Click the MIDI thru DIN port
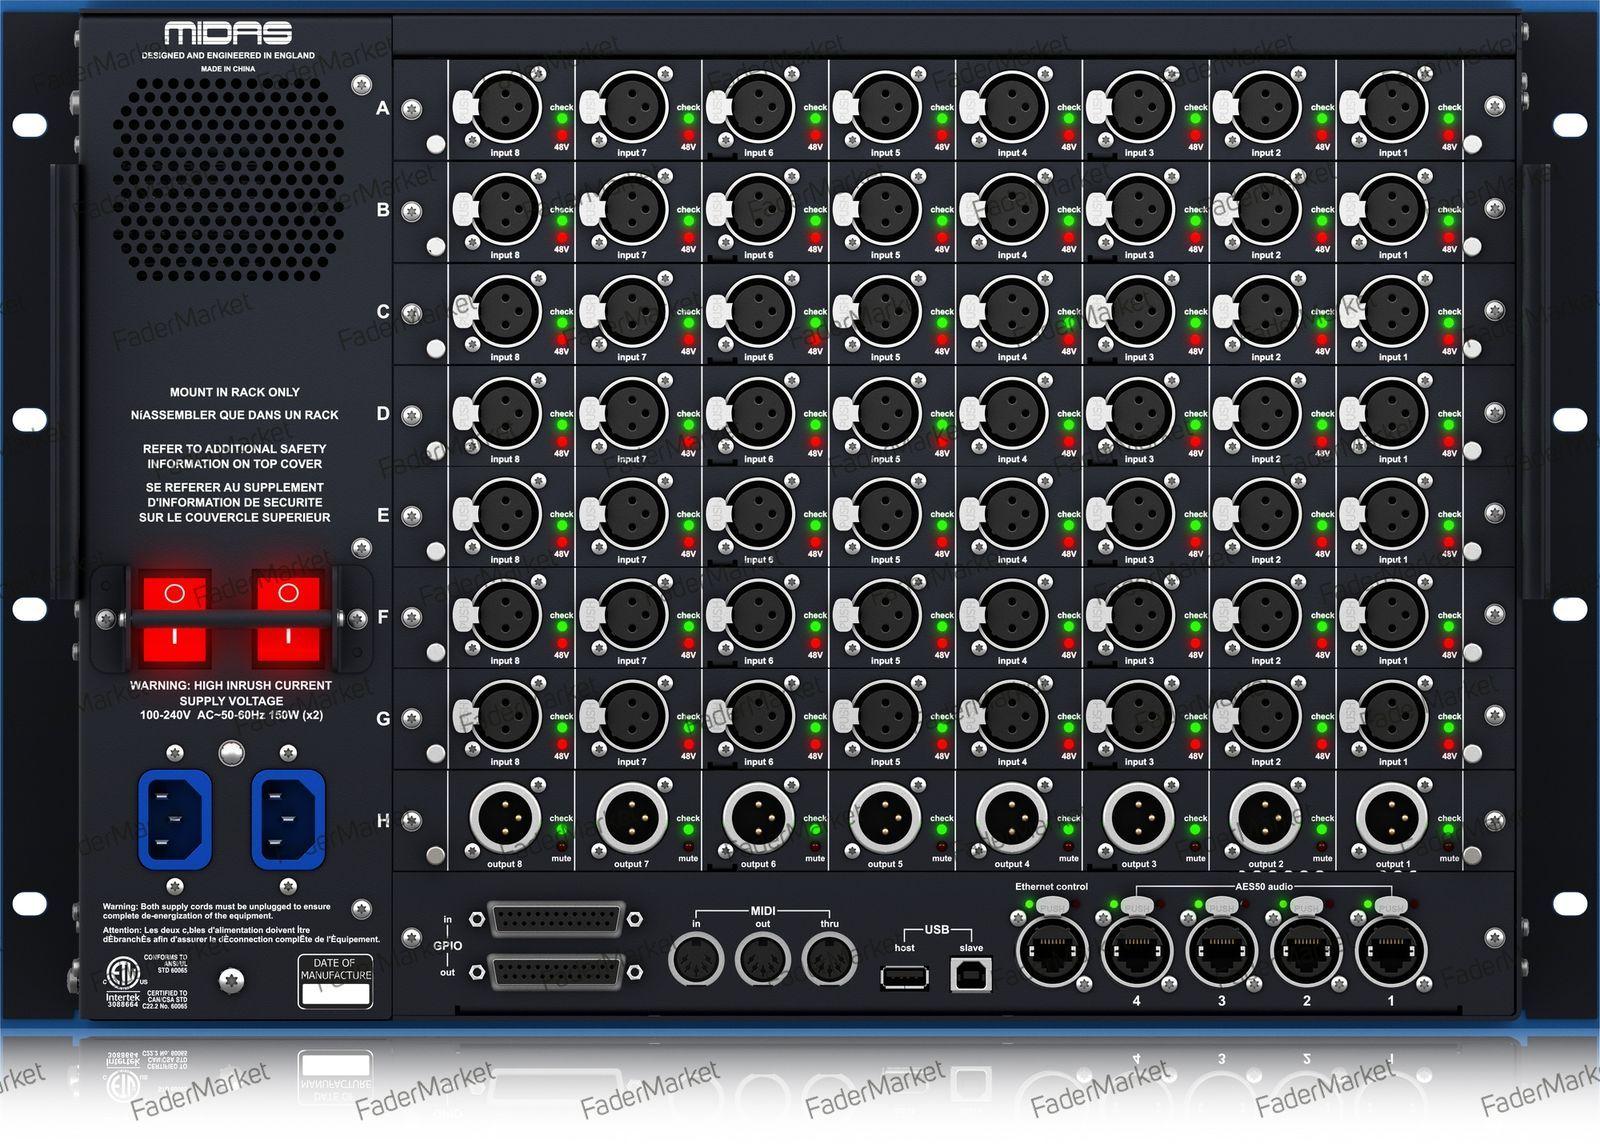1600x1144 pixels. [x=830, y=961]
